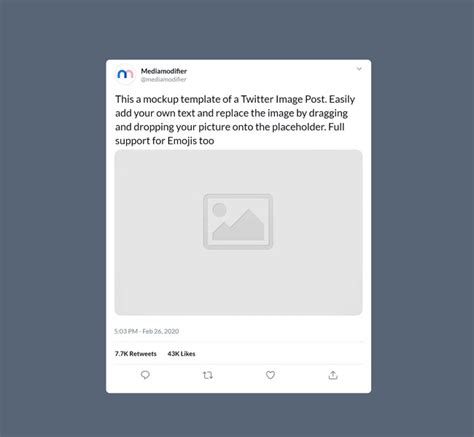Click the slate background outside the tweet card
The image size is (474, 437).
pyautogui.click(x=53, y=217)
